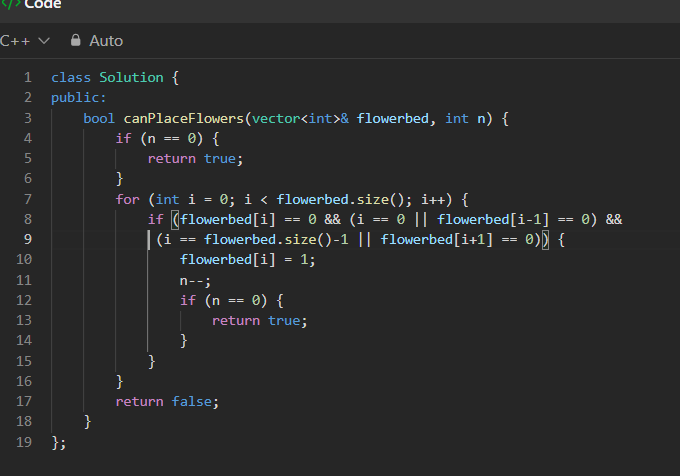Click the closing }; on line 19
The width and height of the screenshot is (680, 476).
pos(59,443)
